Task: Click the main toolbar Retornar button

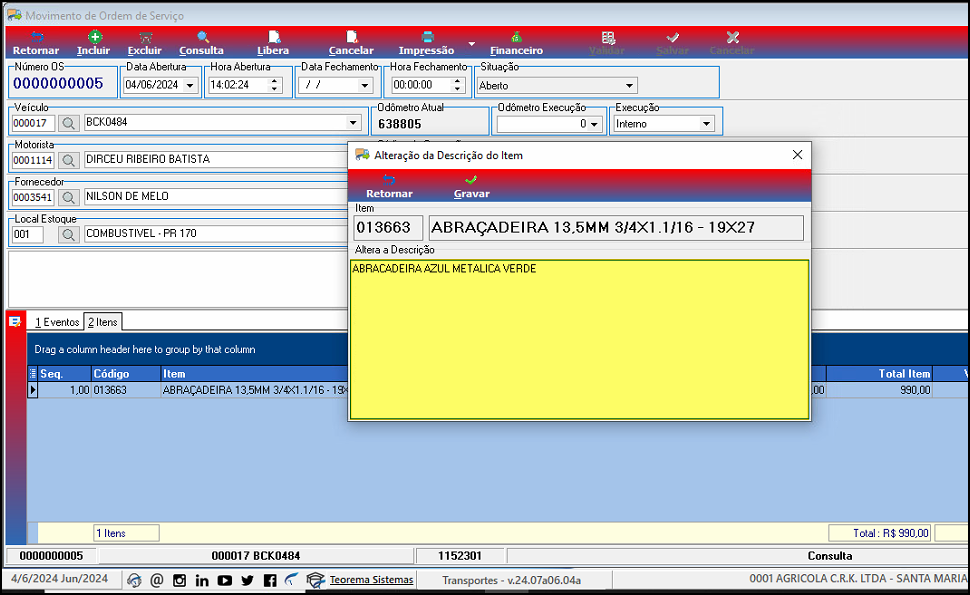Action: coord(36,43)
